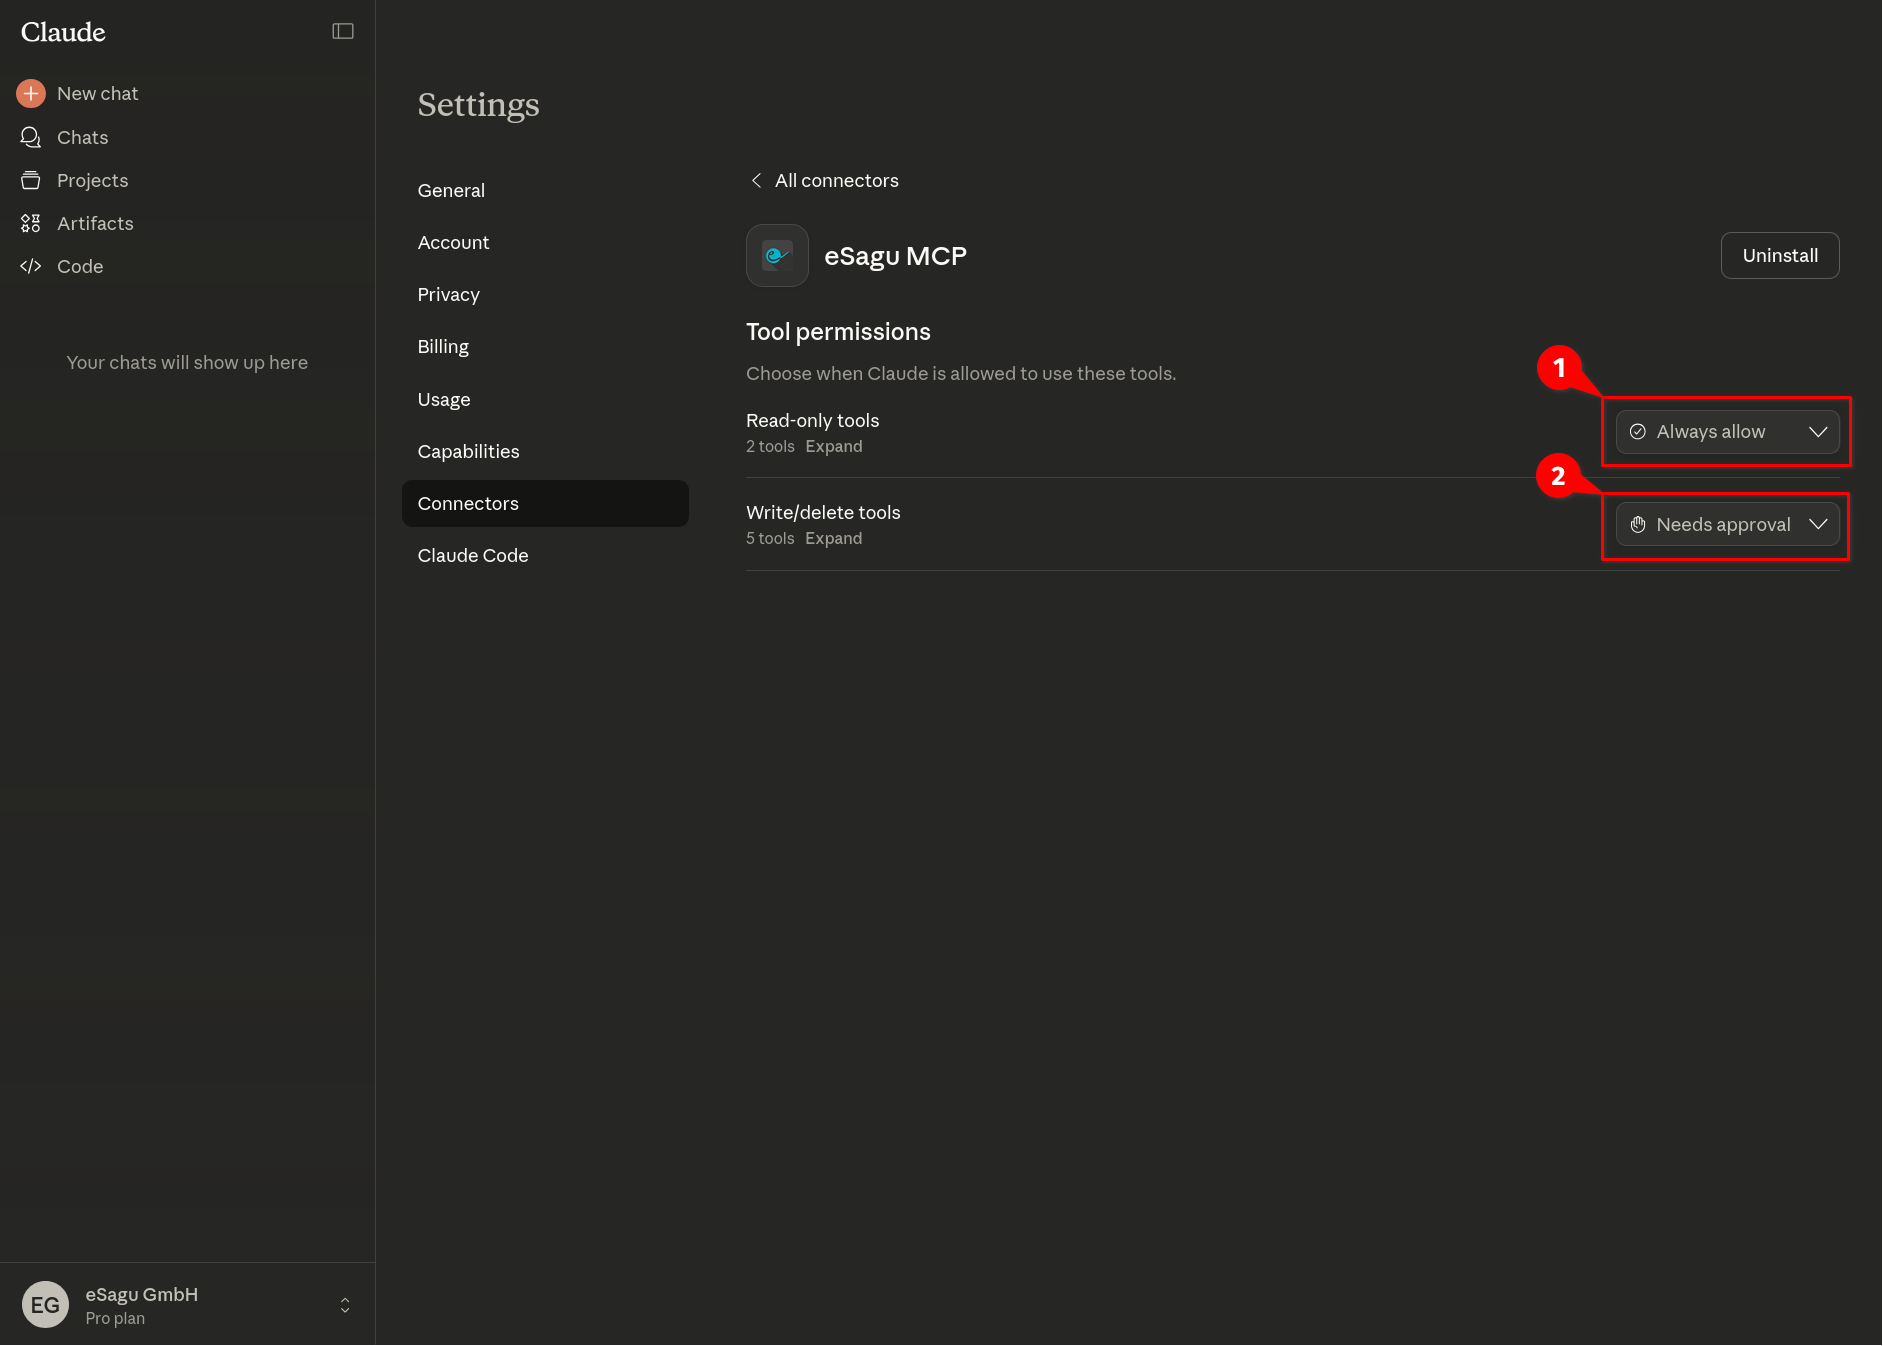Open the Claude Code settings page

[472, 556]
